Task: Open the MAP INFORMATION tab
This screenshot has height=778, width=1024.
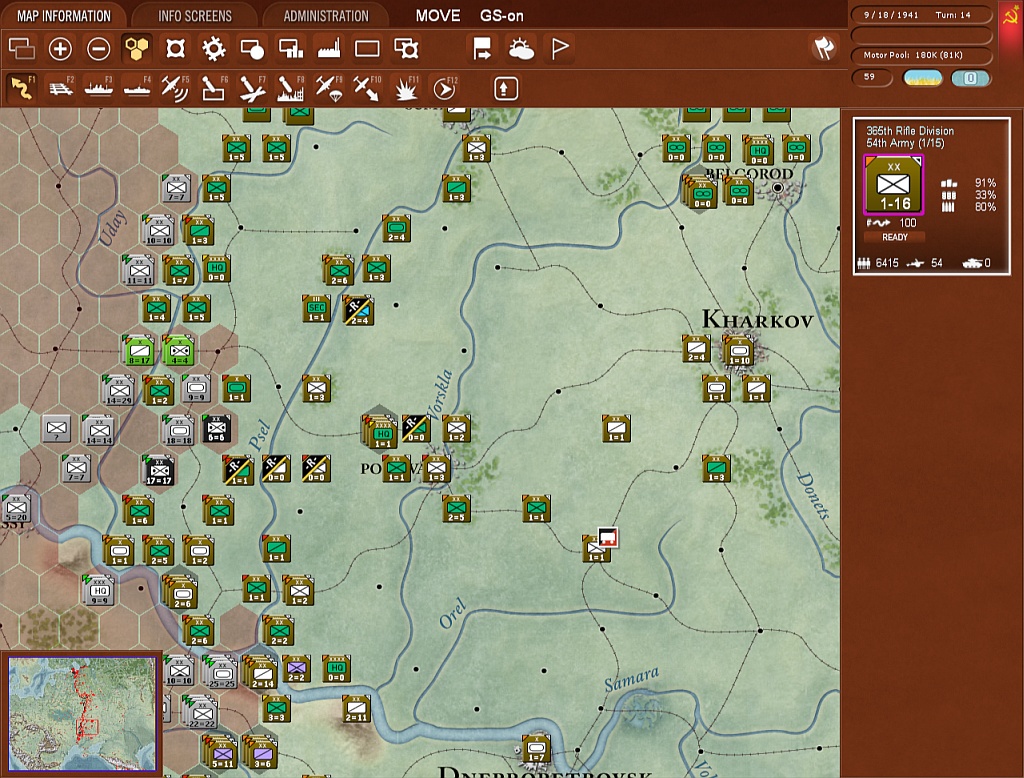Action: click(63, 16)
